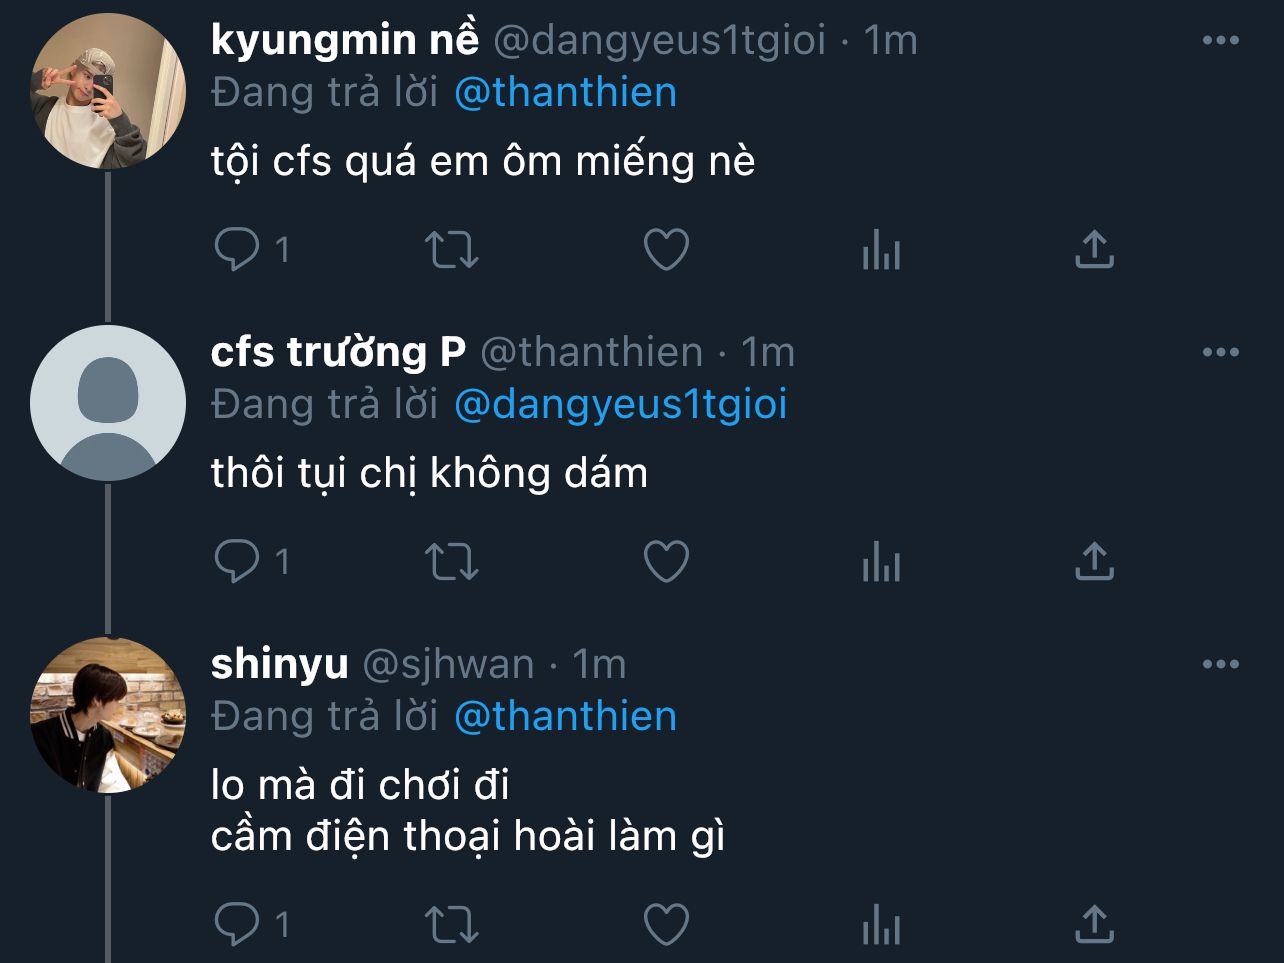This screenshot has width=1284, height=963.
Task: Like shinyu's tweet
Action: [x=666, y=925]
